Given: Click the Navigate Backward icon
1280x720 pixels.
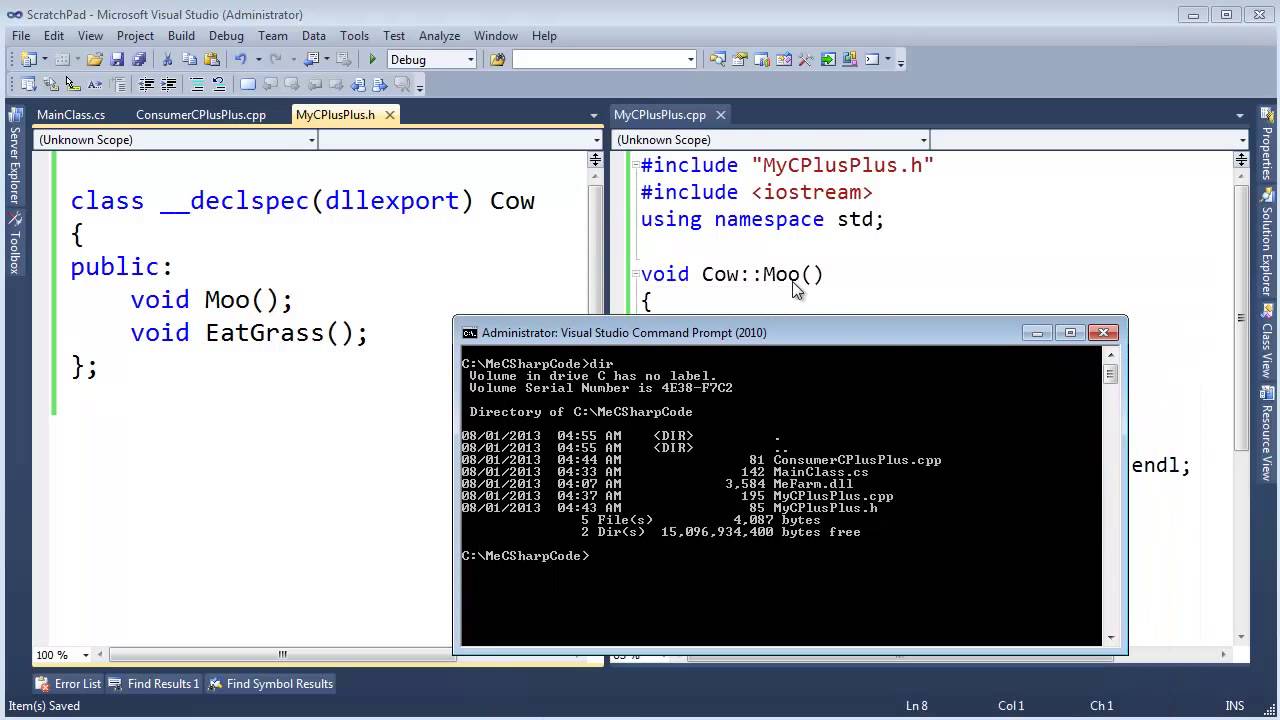Looking at the screenshot, I should pyautogui.click(x=311, y=60).
